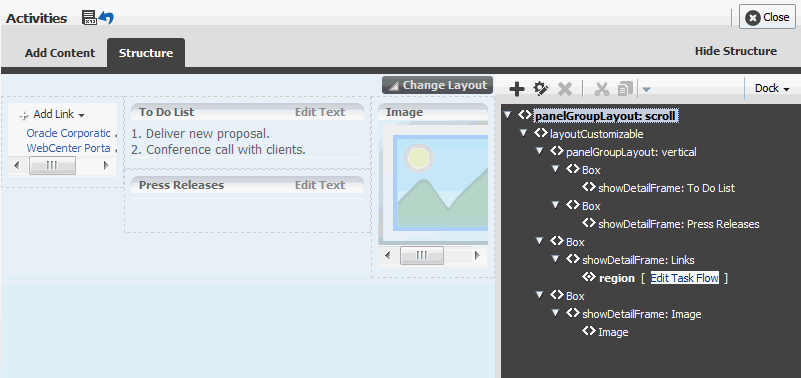The height and width of the screenshot is (378, 801).
Task: Click the Change Layout button
Action: coord(437,85)
